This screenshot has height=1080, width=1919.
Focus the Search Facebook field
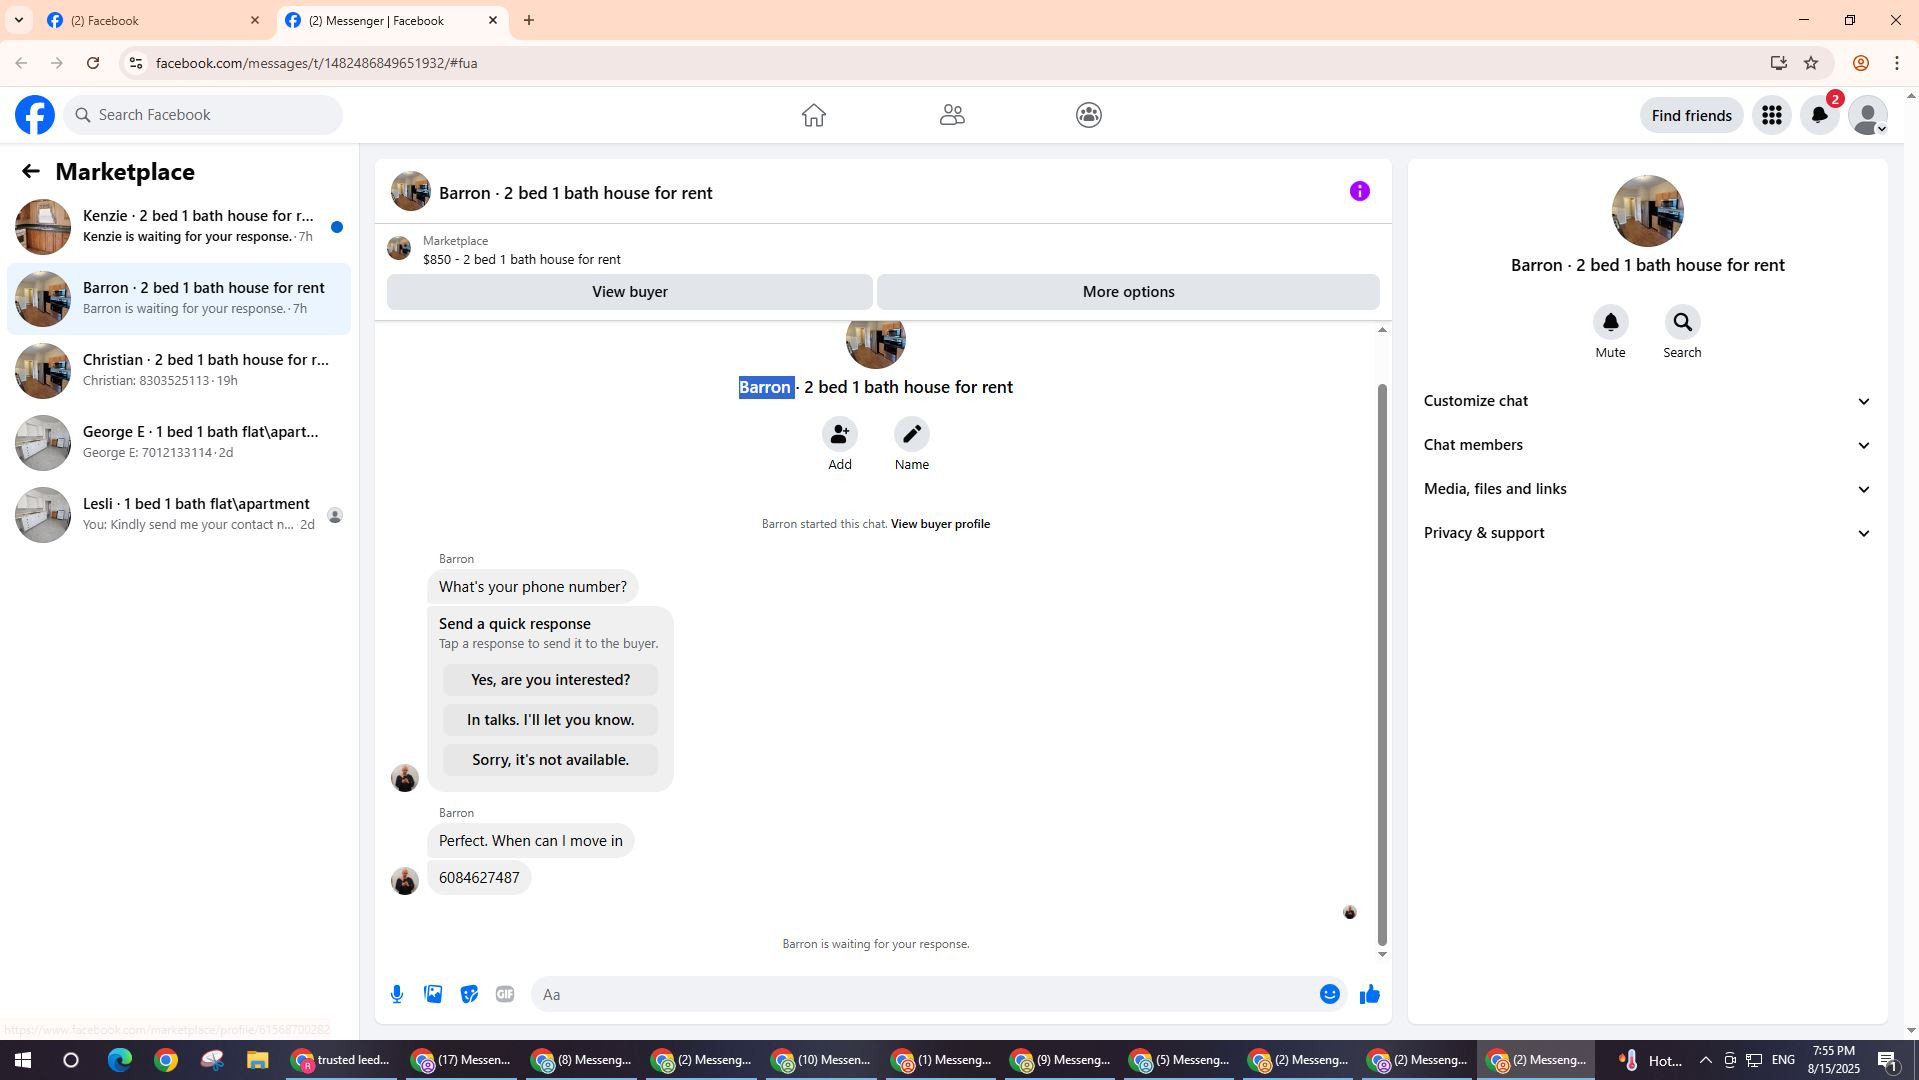pyautogui.click(x=203, y=115)
